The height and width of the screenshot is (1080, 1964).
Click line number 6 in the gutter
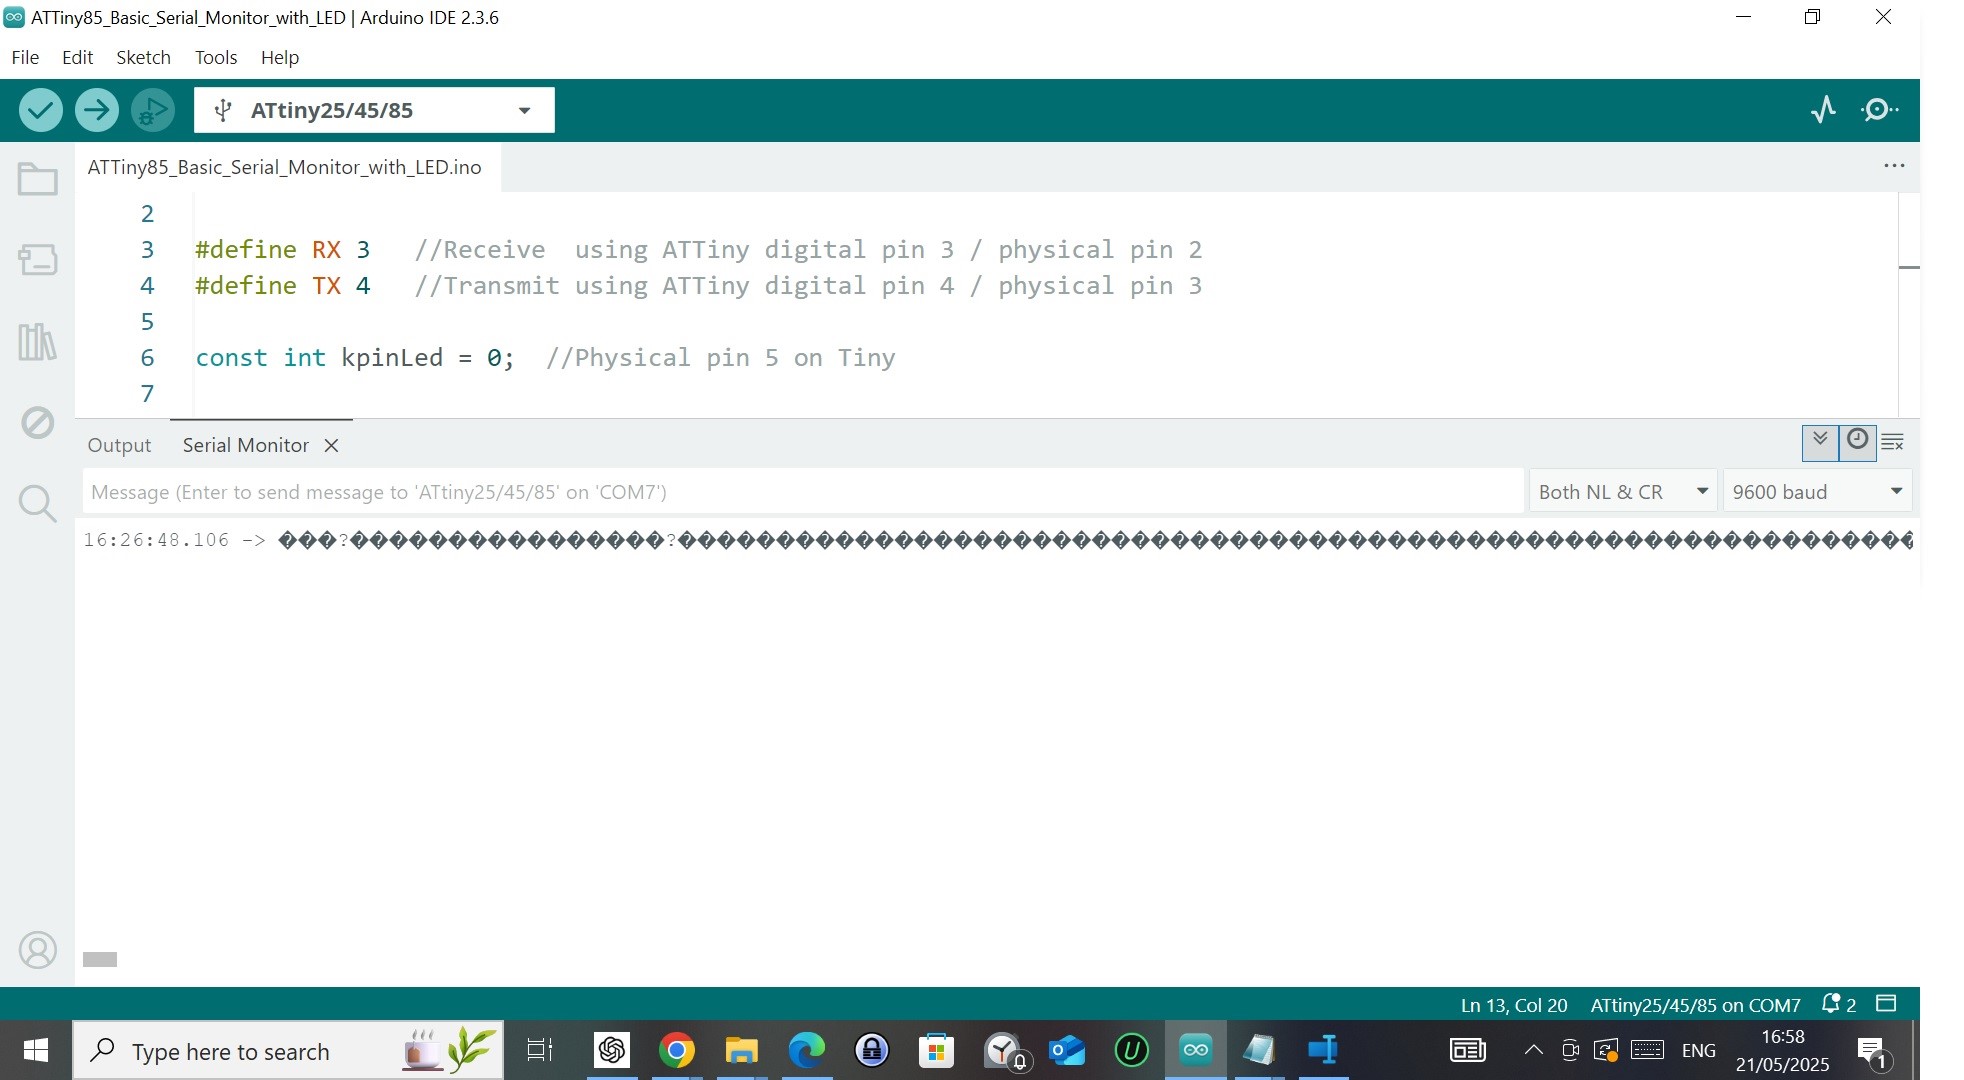[147, 357]
